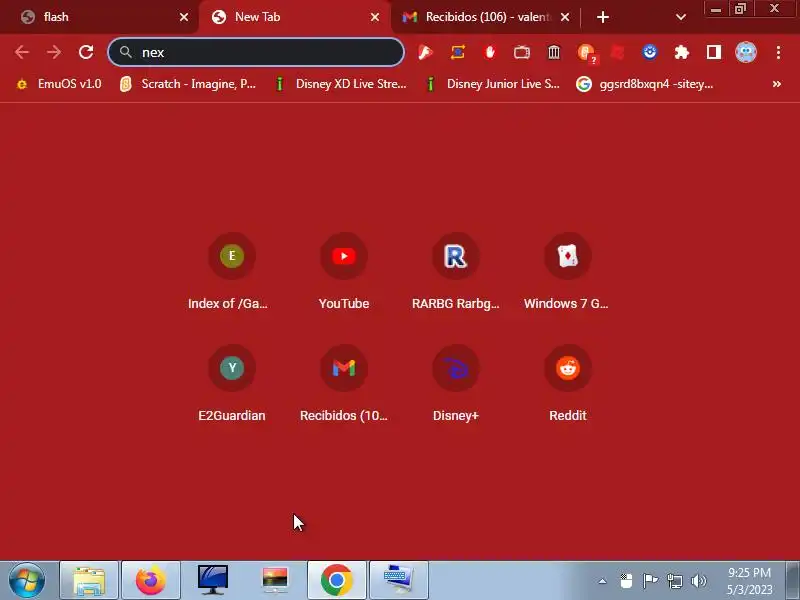The image size is (800, 600).
Task: Open the Recibidos Gmail shortcut tile
Action: click(344, 384)
